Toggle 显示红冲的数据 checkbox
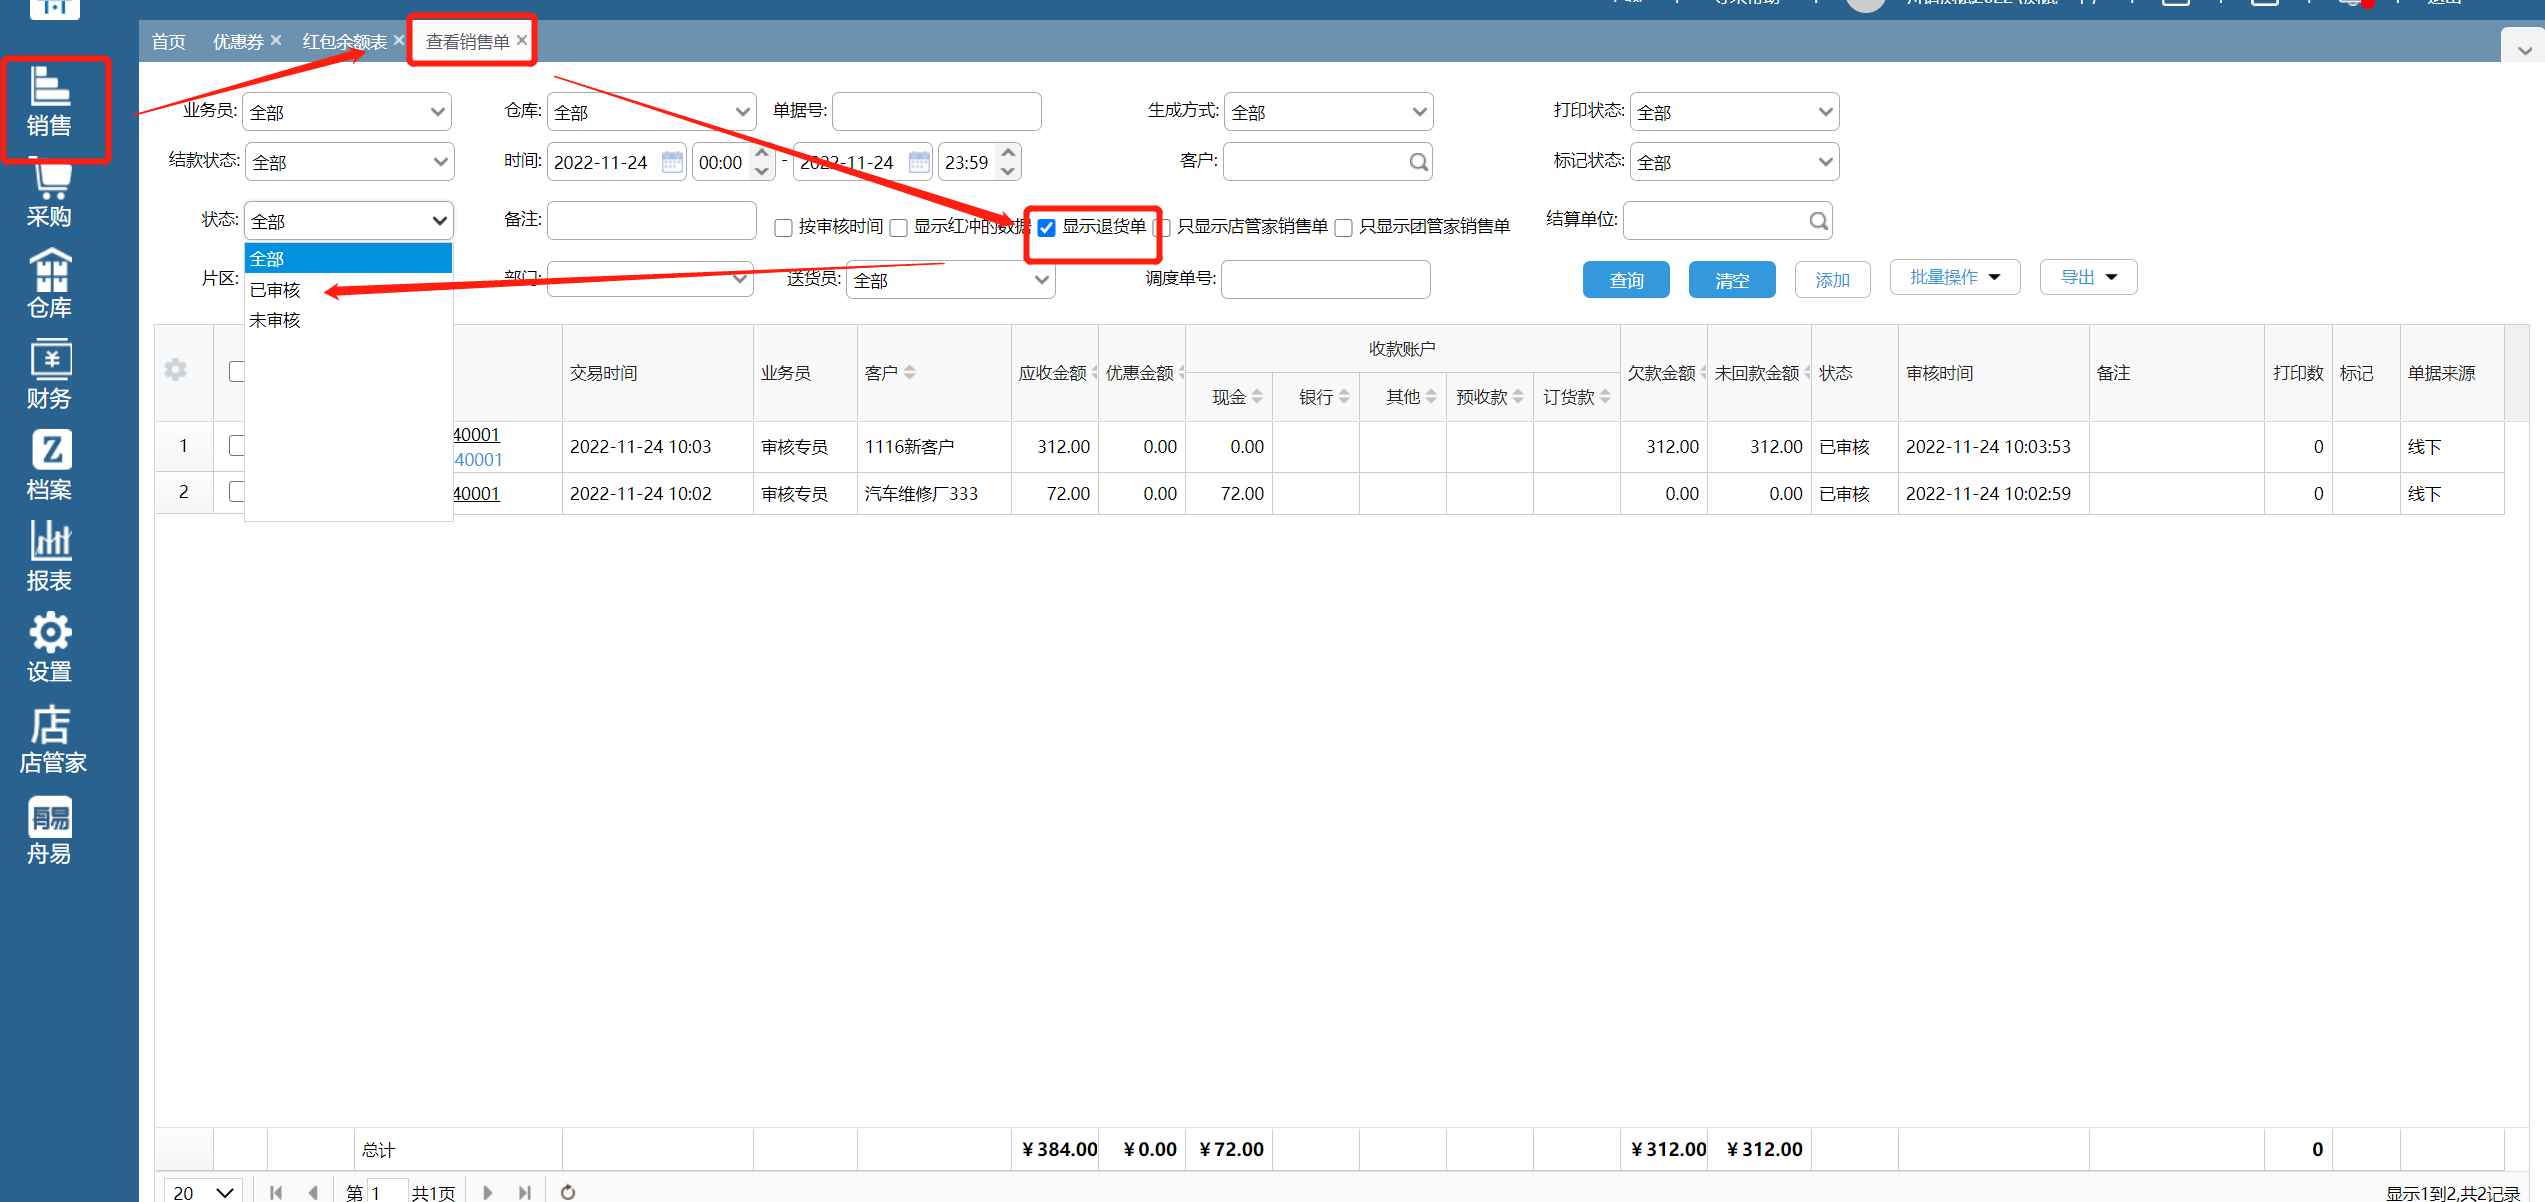 [899, 228]
